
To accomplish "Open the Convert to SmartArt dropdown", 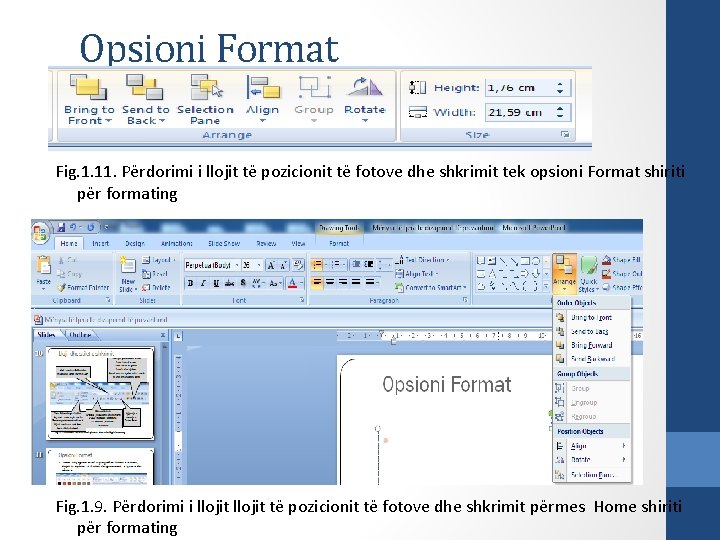I will (x=431, y=288).
